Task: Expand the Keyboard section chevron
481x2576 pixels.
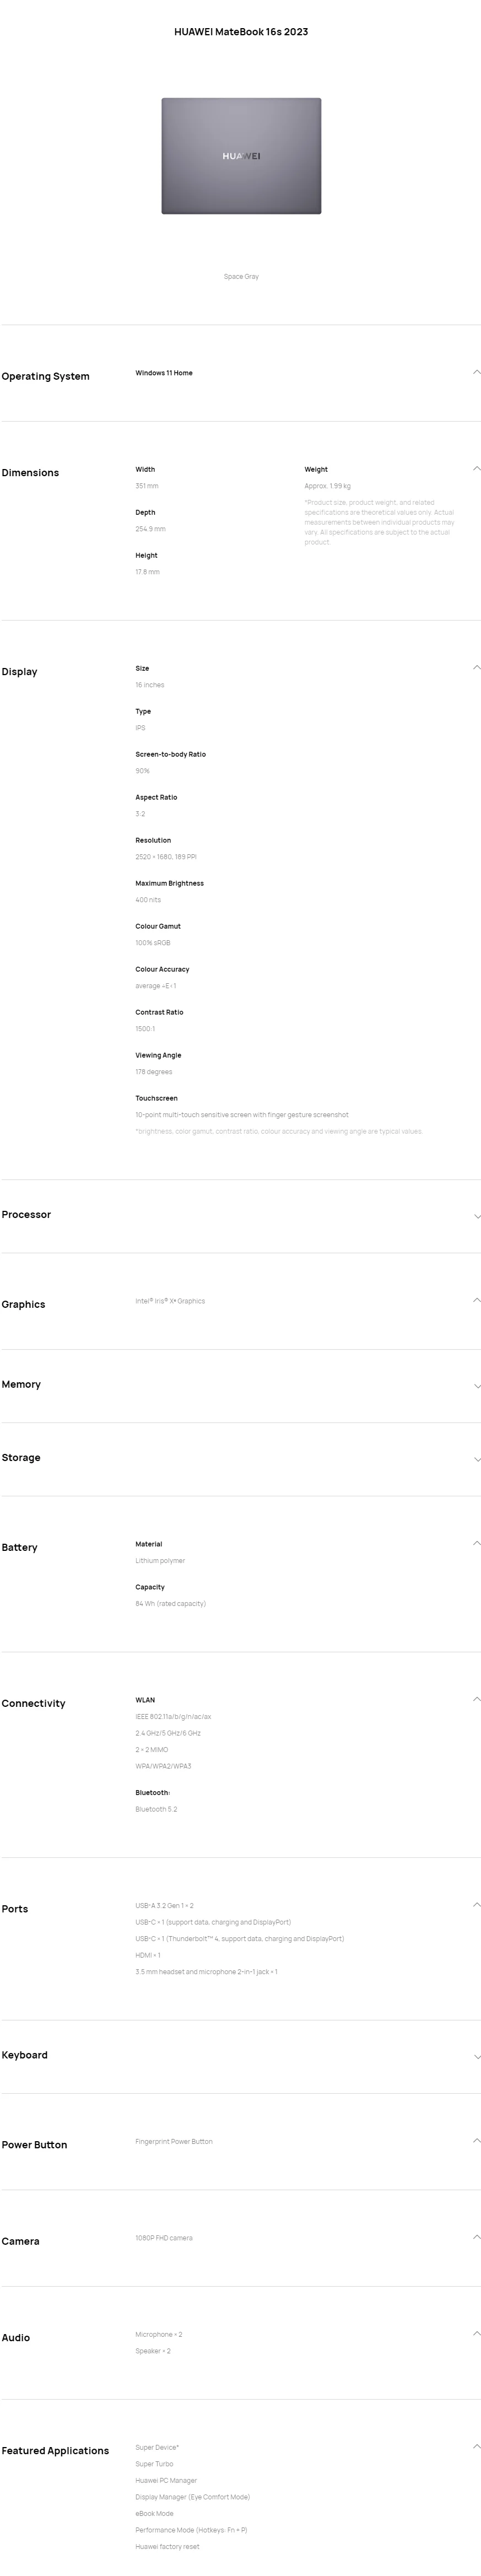Action: click(477, 2057)
